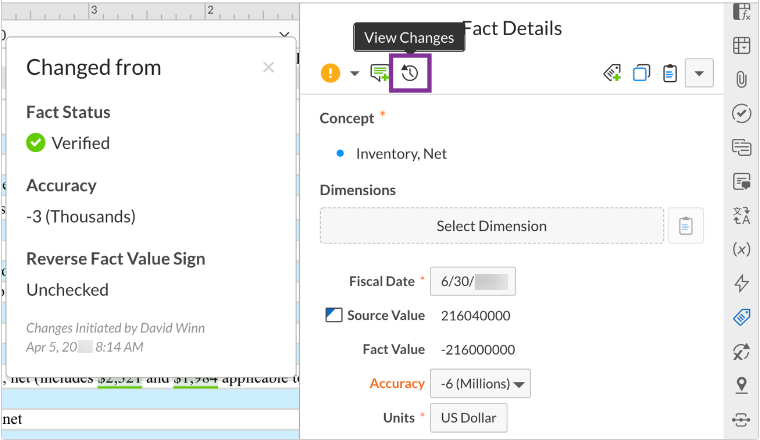Viewport: 760px width, 440px height.
Task: Click the clipboard paste icon in the toolbar
Action: pyautogui.click(x=670, y=73)
